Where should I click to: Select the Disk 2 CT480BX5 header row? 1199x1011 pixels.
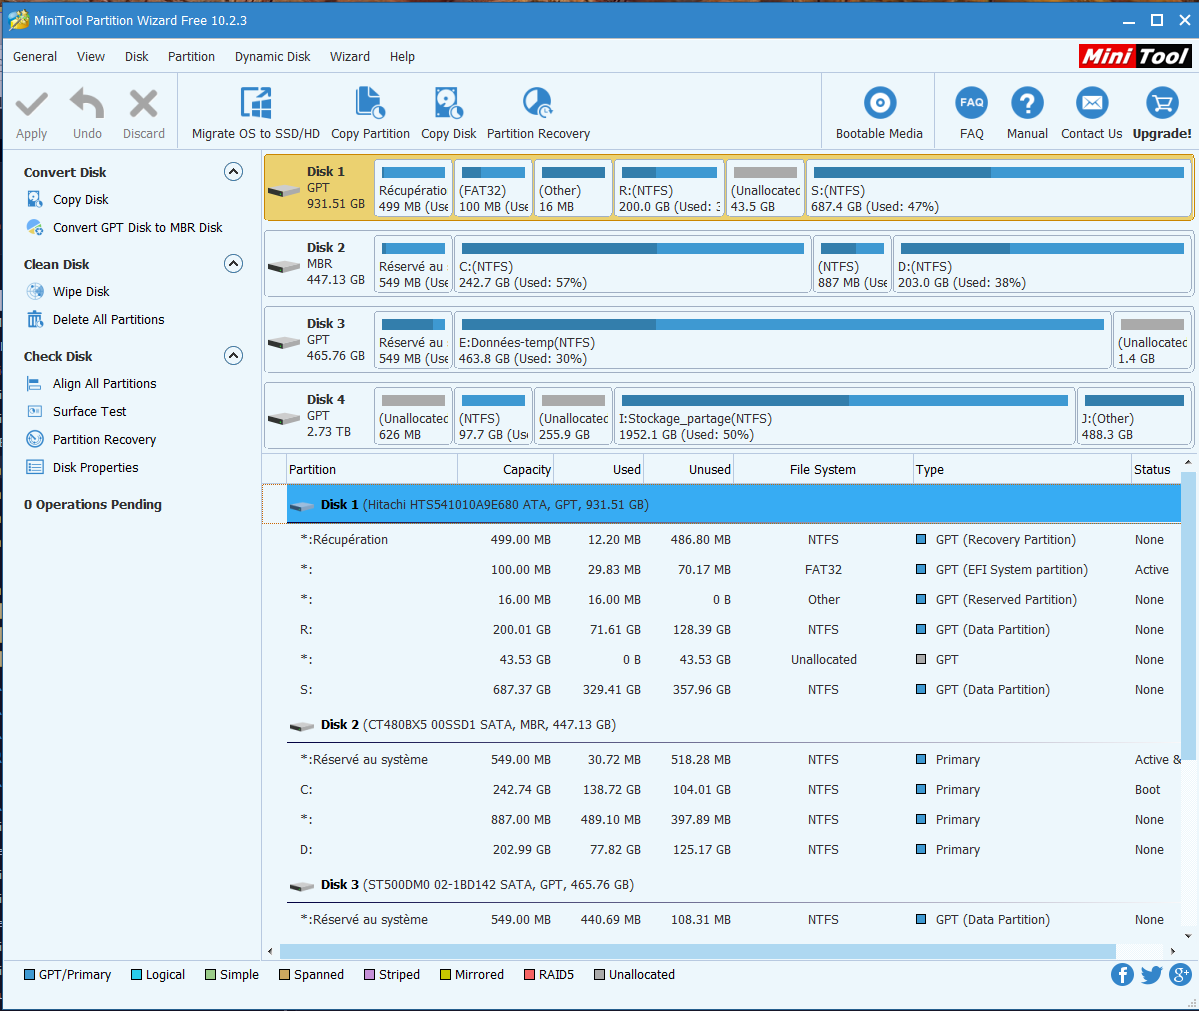734,724
